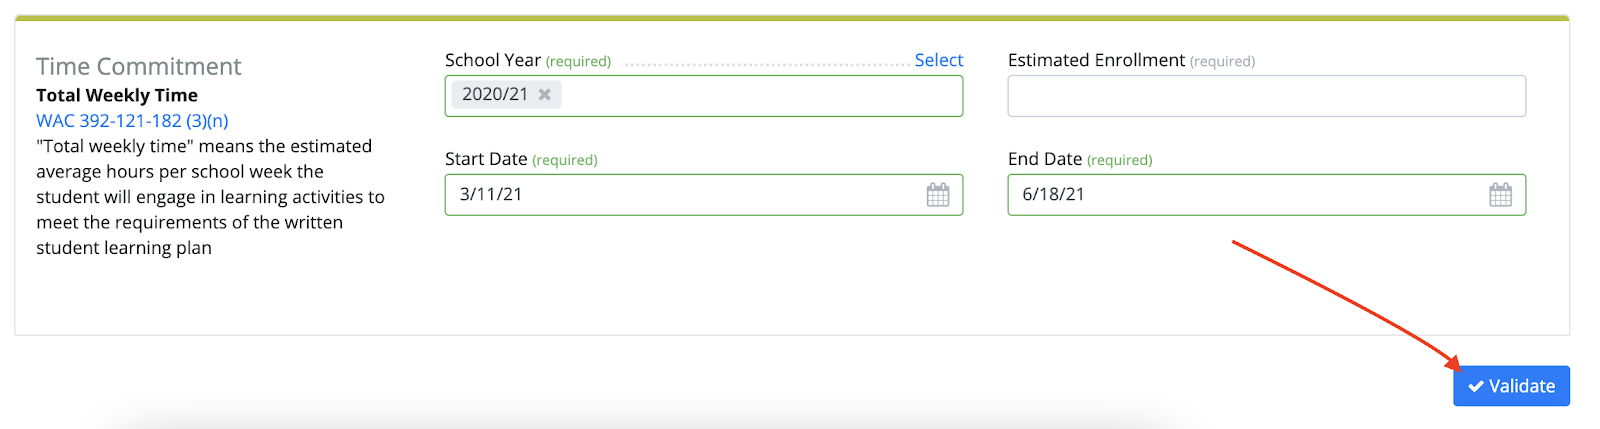Focus the Estimated Enrollment input field
The image size is (1600, 429).
1267,96
